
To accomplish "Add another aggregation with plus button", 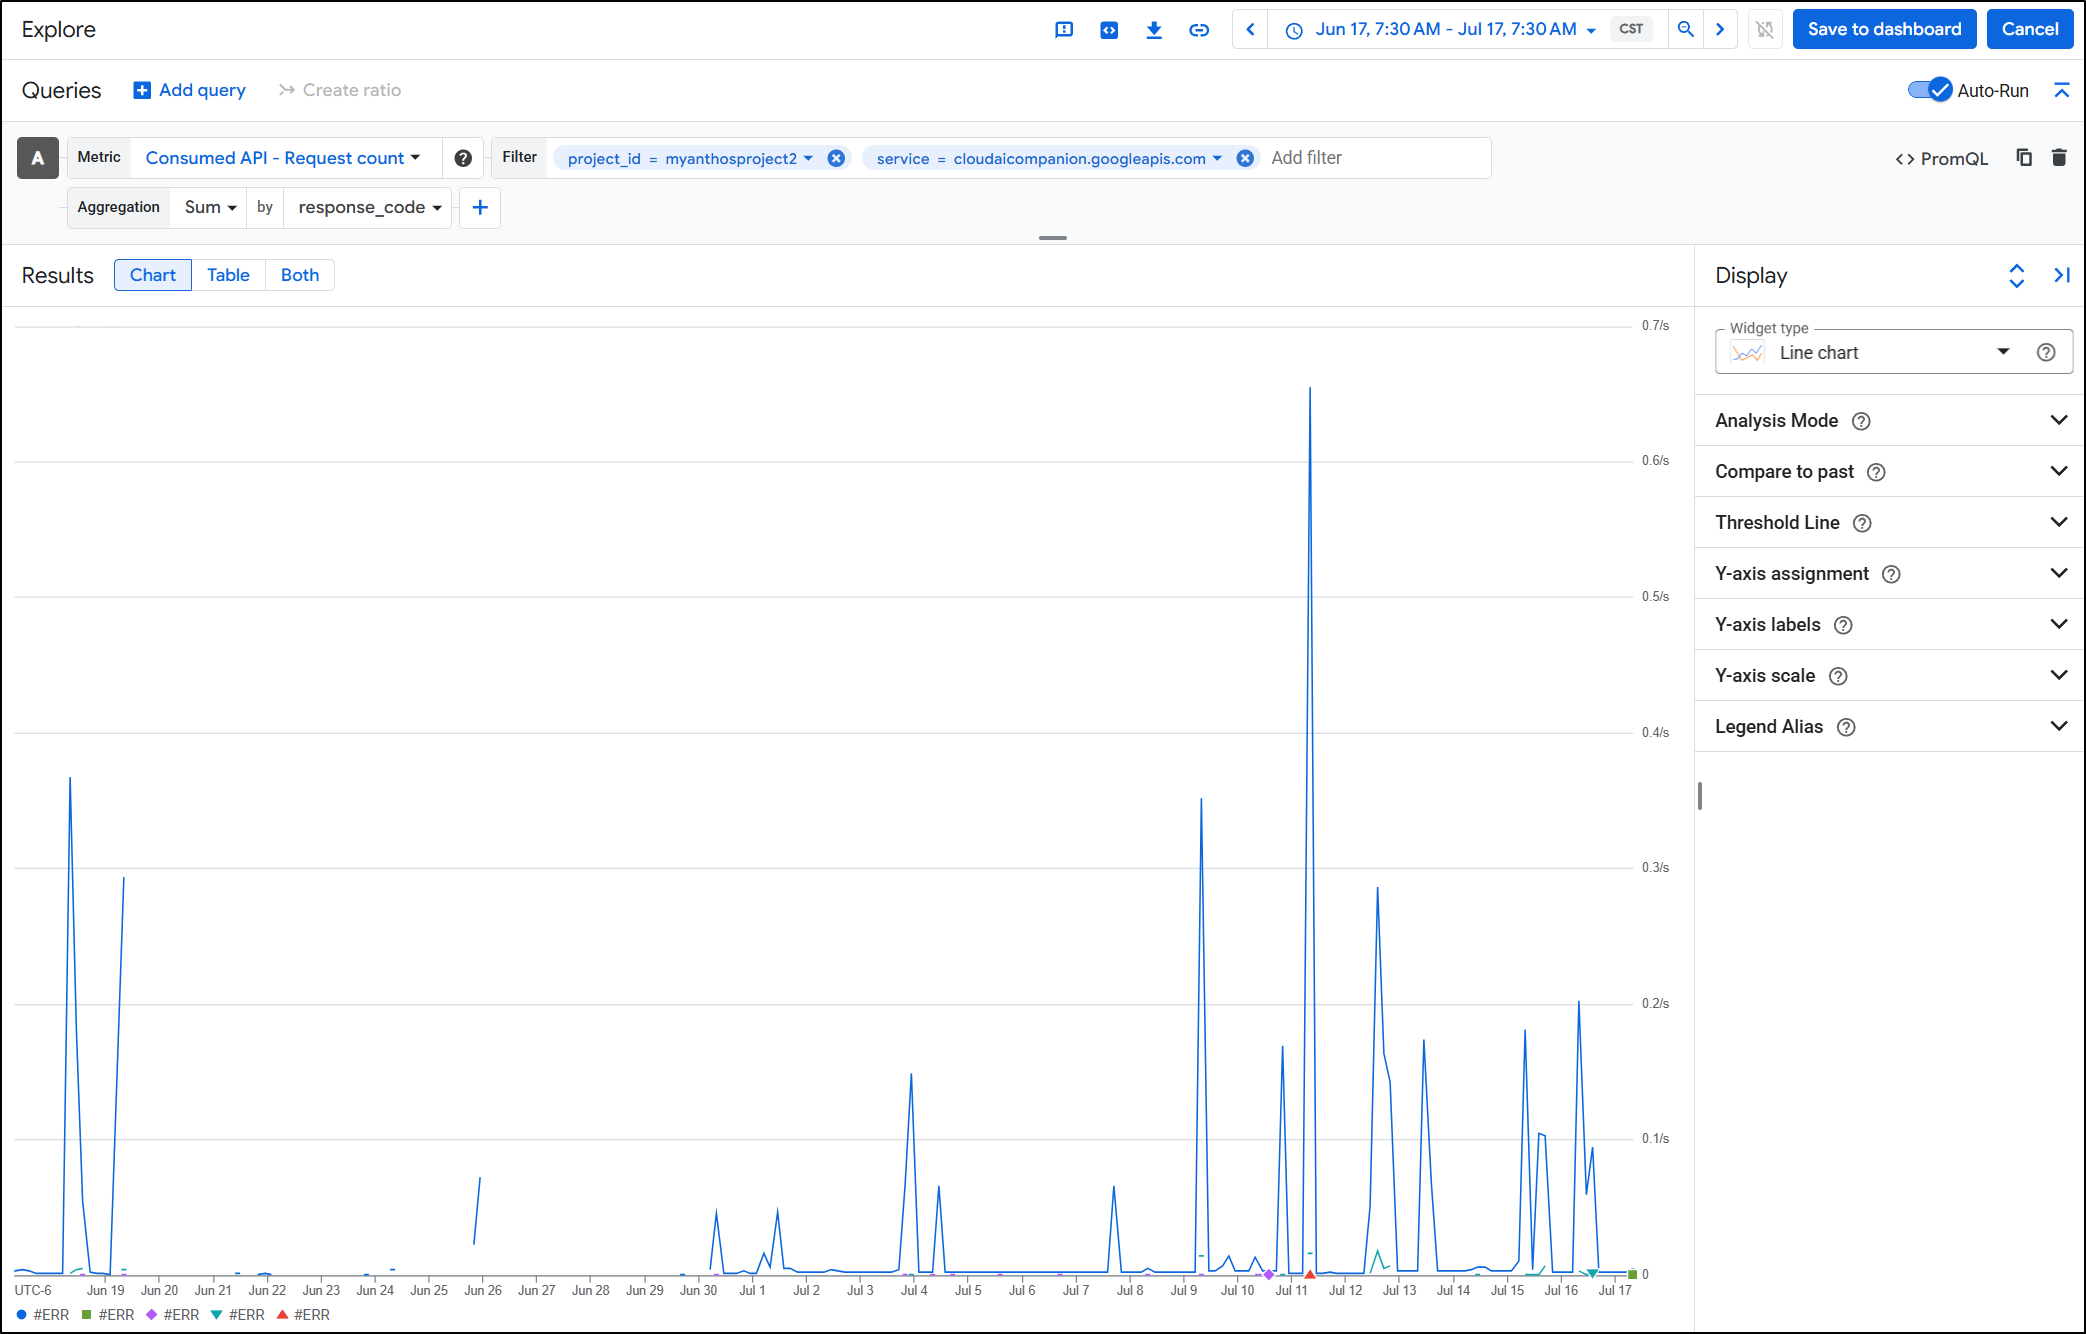I will (480, 207).
